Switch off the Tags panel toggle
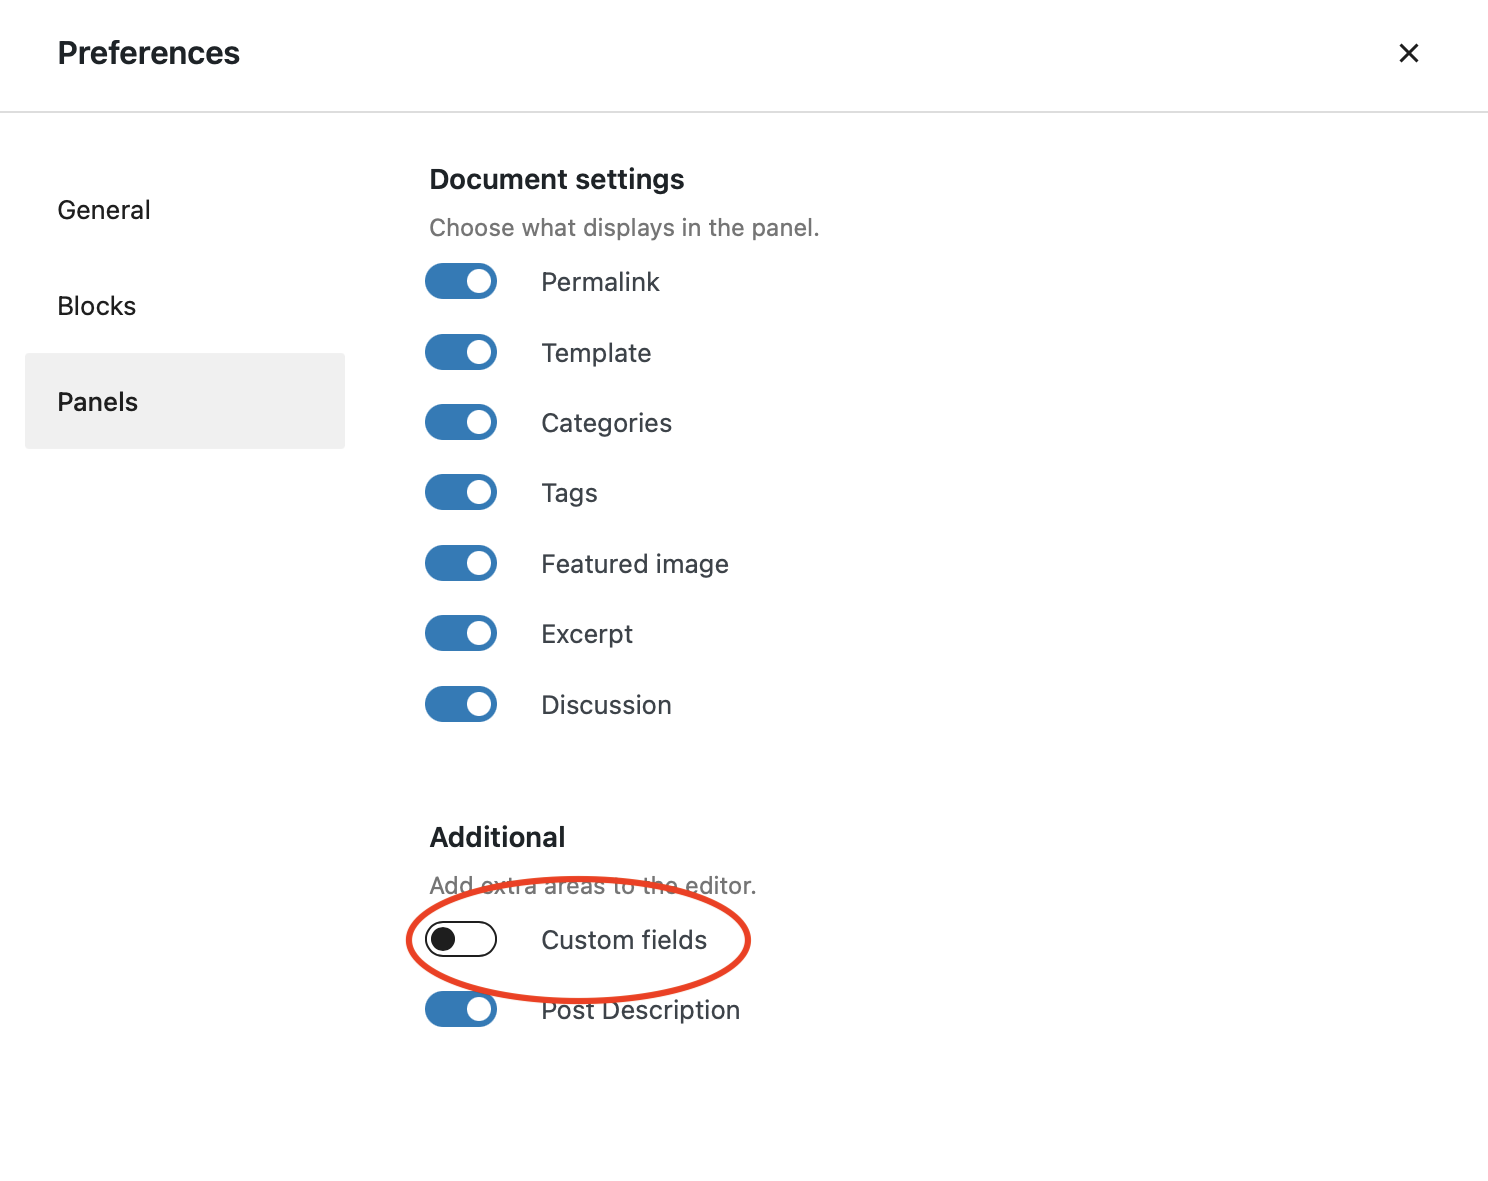 click(x=461, y=492)
